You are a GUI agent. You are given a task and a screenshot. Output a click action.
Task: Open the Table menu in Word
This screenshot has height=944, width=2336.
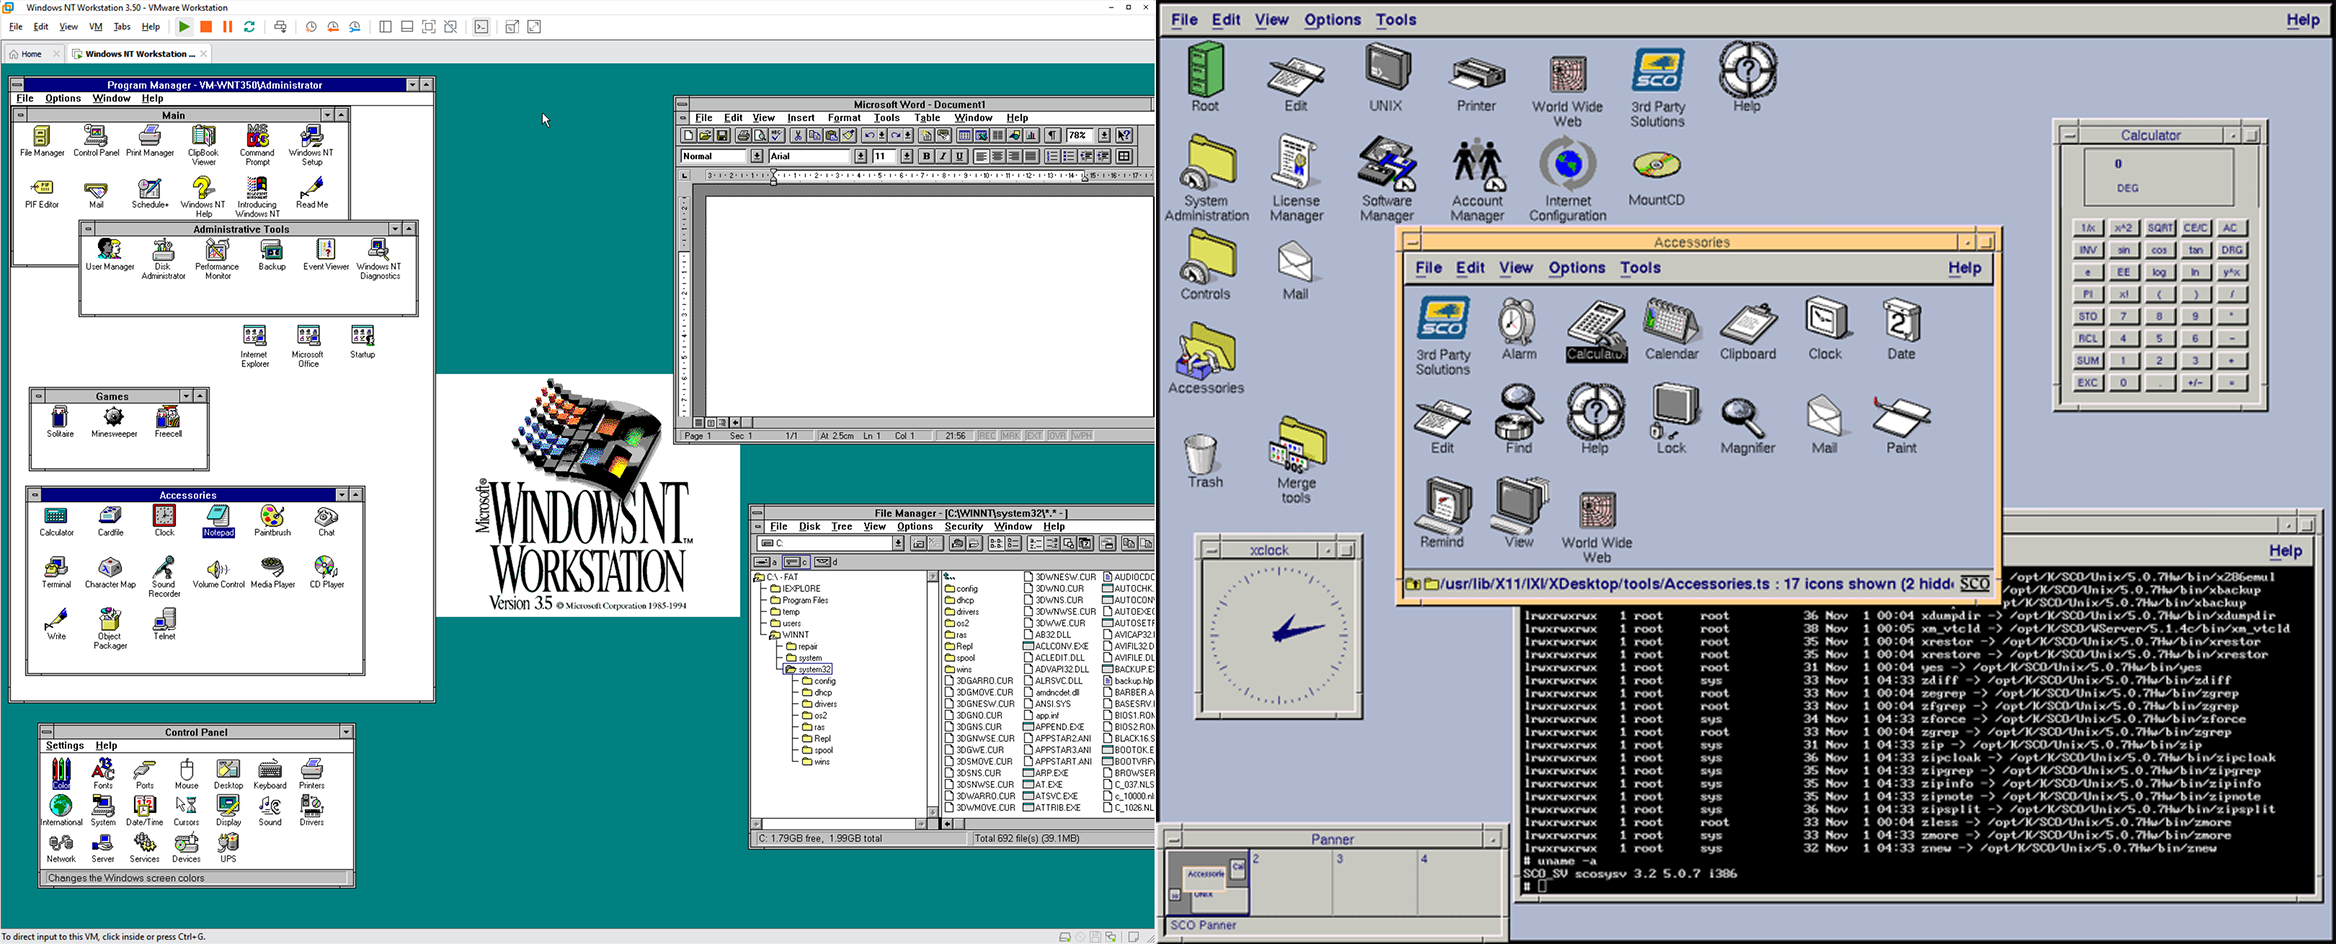click(927, 118)
